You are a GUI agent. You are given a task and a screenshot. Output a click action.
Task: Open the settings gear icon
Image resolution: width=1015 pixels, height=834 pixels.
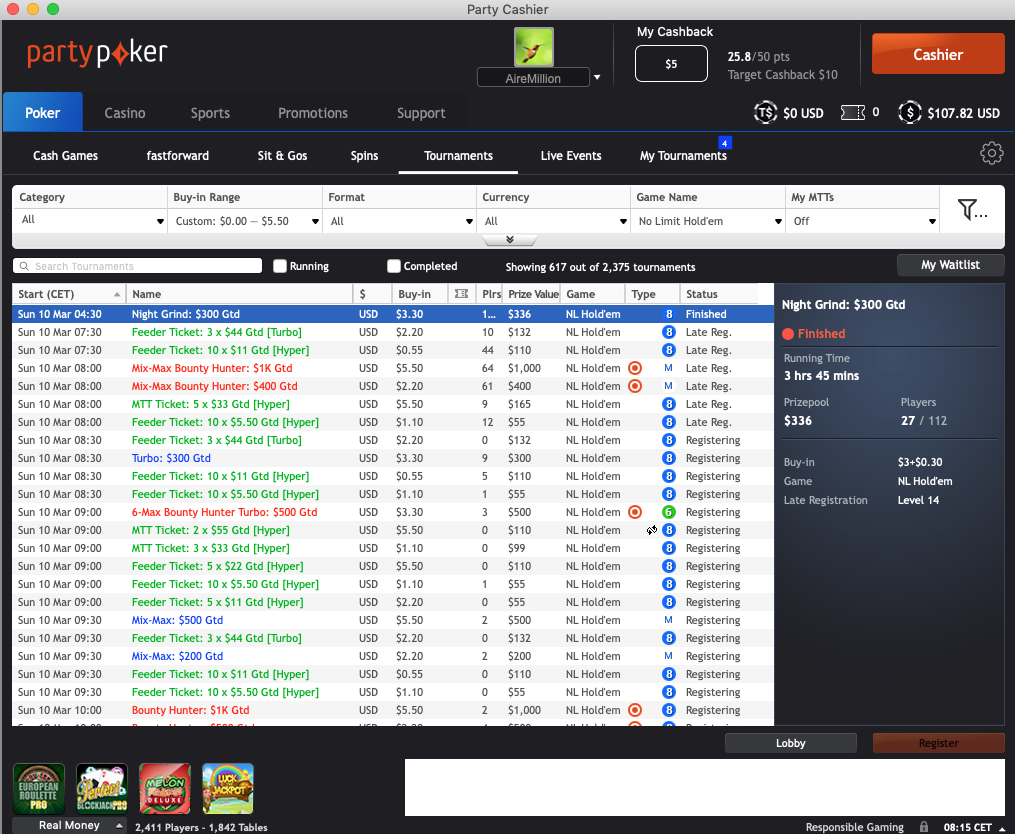coord(991,153)
